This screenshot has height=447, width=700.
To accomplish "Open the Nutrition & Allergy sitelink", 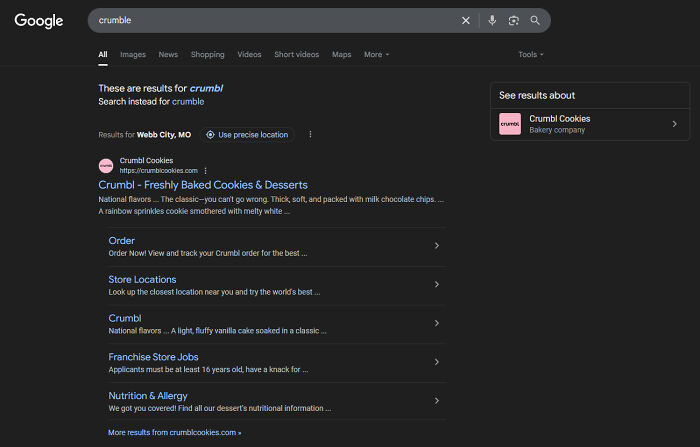I will 148,396.
